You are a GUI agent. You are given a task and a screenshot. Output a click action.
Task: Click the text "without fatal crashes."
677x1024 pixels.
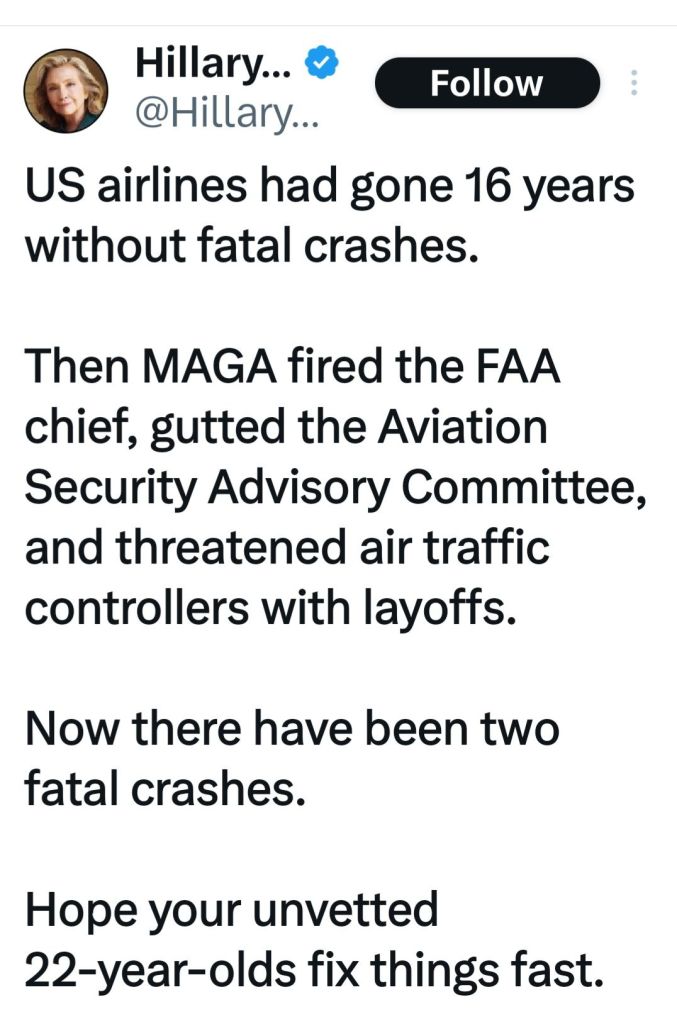point(247,243)
